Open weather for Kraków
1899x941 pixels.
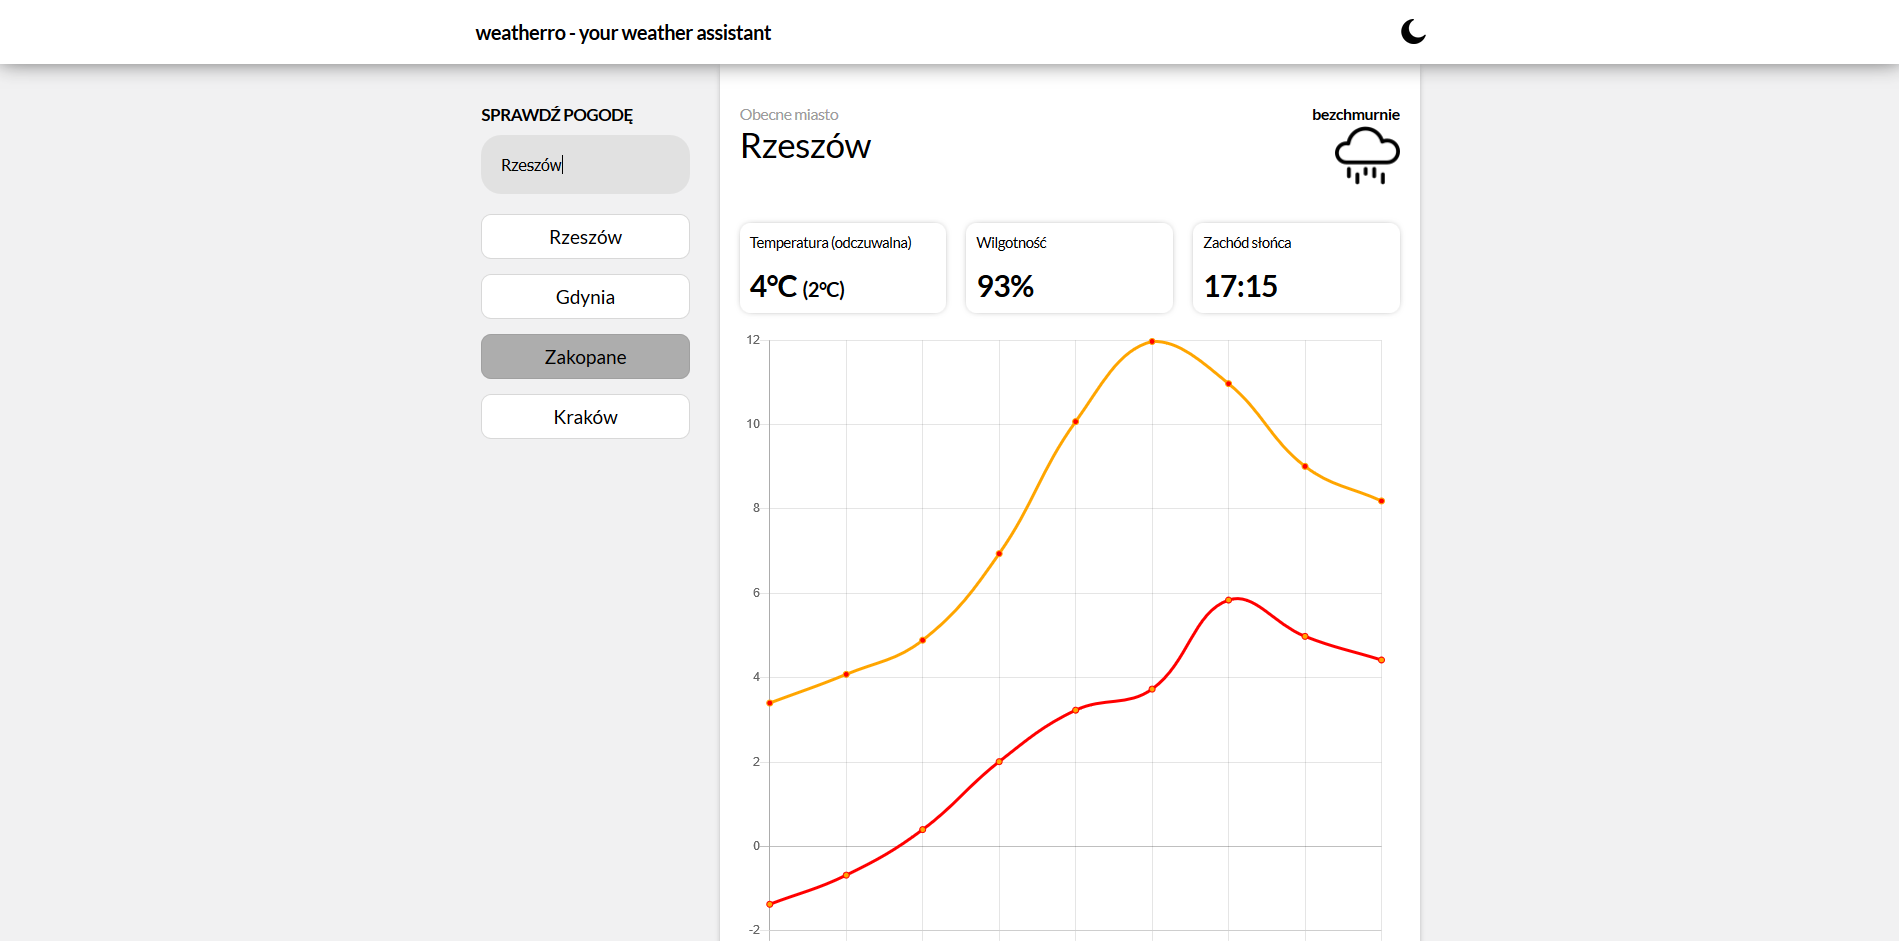pyautogui.click(x=585, y=417)
